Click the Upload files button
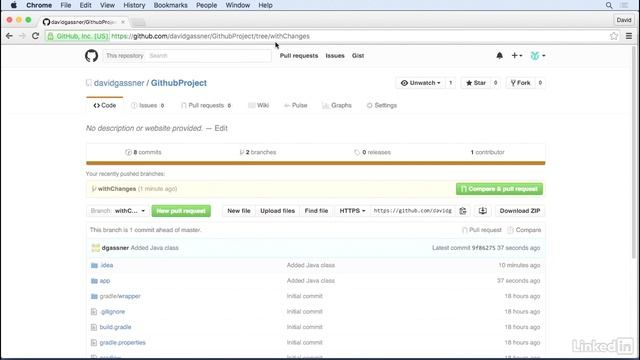The width and height of the screenshot is (640, 360). (x=278, y=211)
